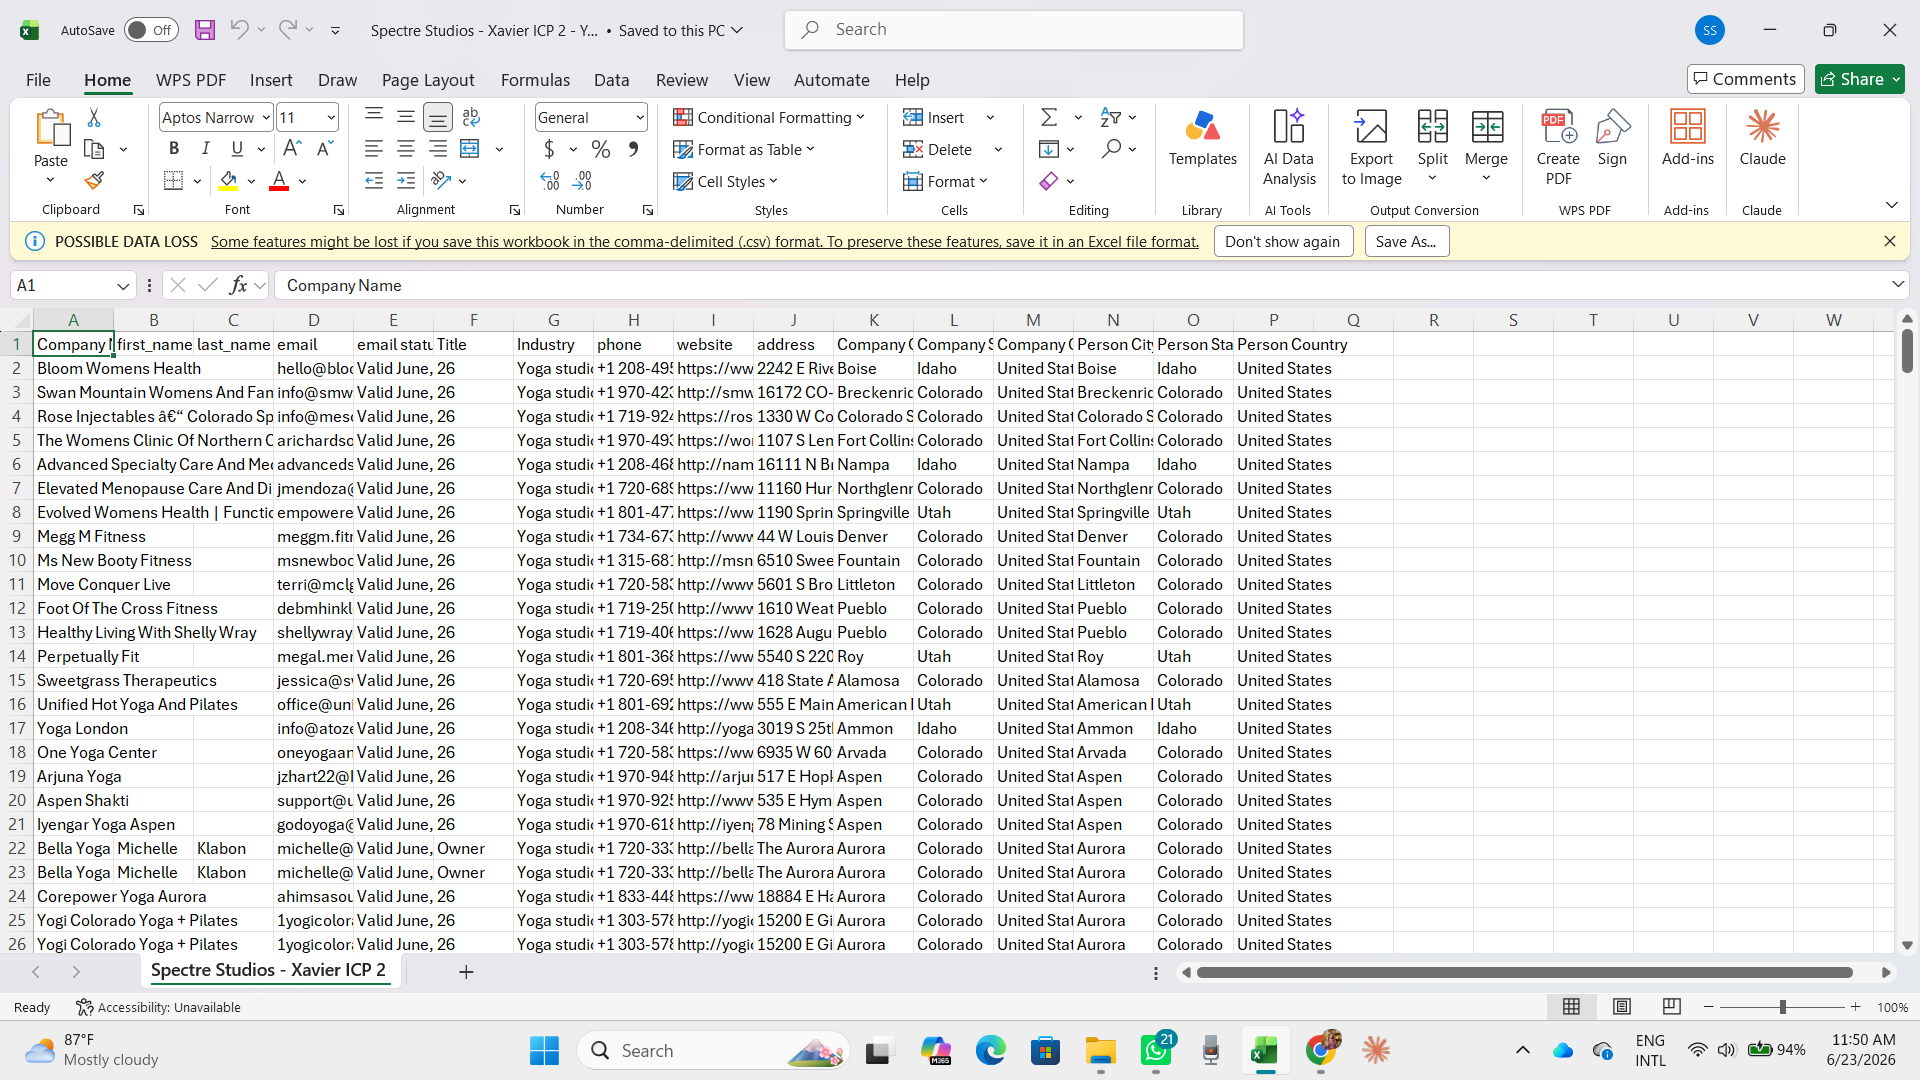Expand the formula bar
1920x1080 pixels.
point(1897,285)
